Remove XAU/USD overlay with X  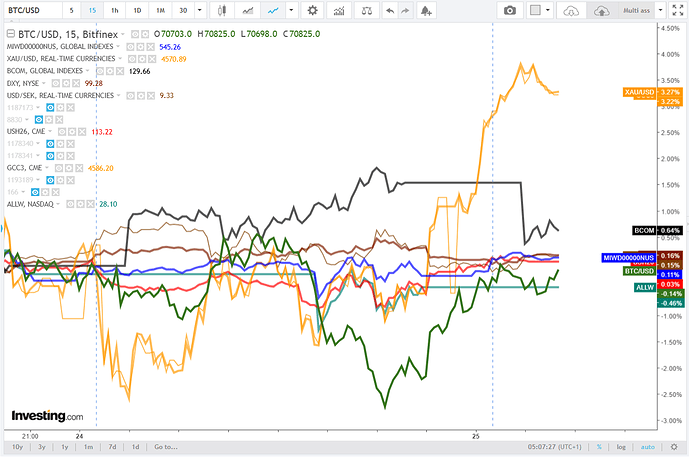152,59
